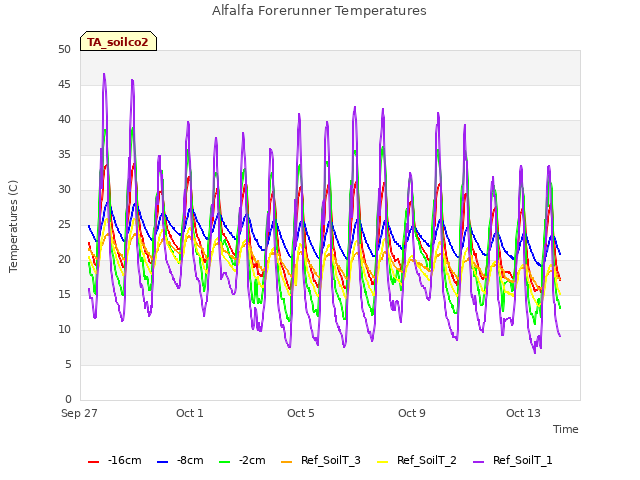Click the 0 y-axis tick label
Screen dimensions: 640x480
point(68,400)
